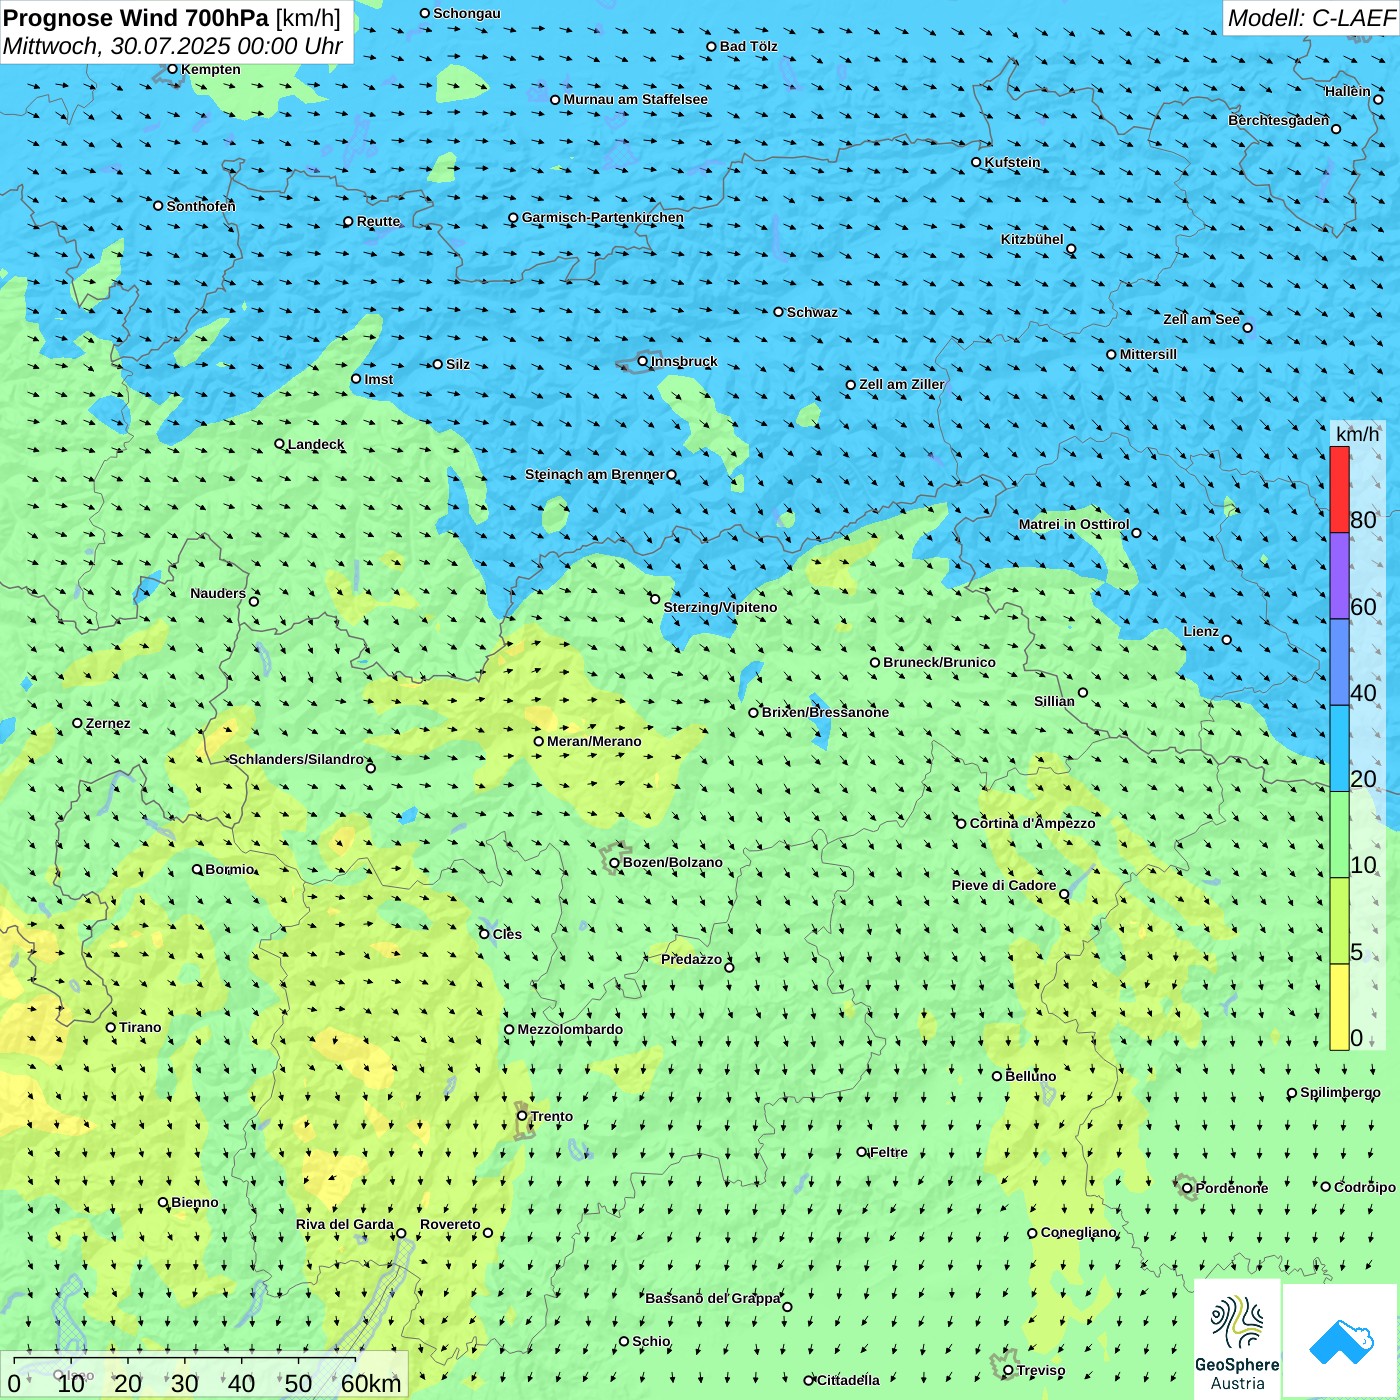Viewport: 1400px width, 1400px height.
Task: Click the Trento city label
Action: (551, 1116)
